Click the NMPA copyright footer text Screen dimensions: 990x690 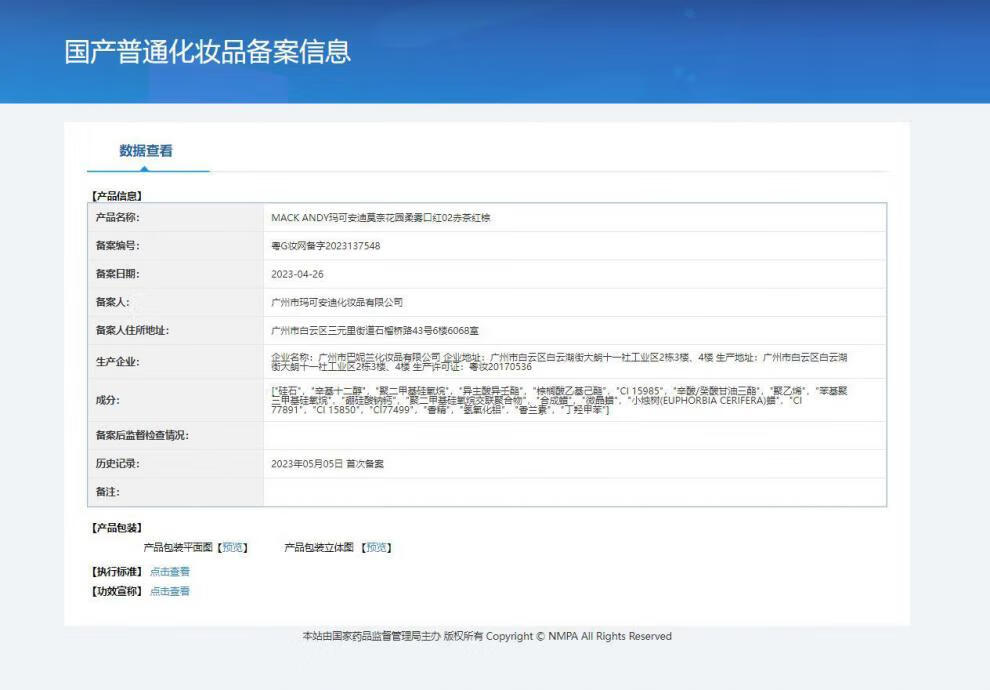[x=487, y=636]
